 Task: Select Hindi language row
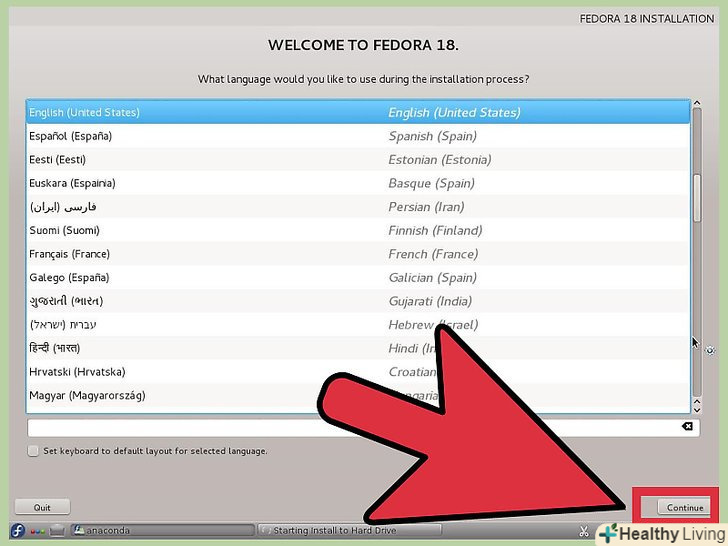pyautogui.click(x=358, y=348)
